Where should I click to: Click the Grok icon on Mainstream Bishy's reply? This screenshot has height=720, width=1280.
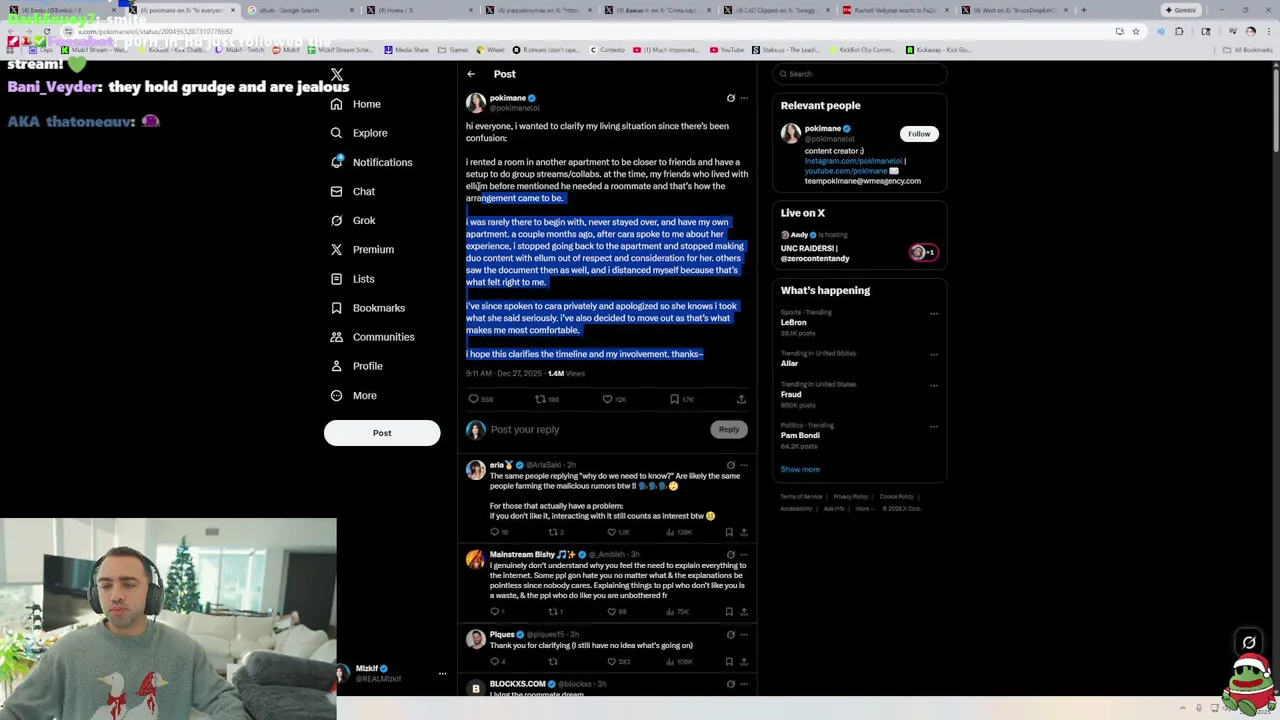[x=730, y=555]
